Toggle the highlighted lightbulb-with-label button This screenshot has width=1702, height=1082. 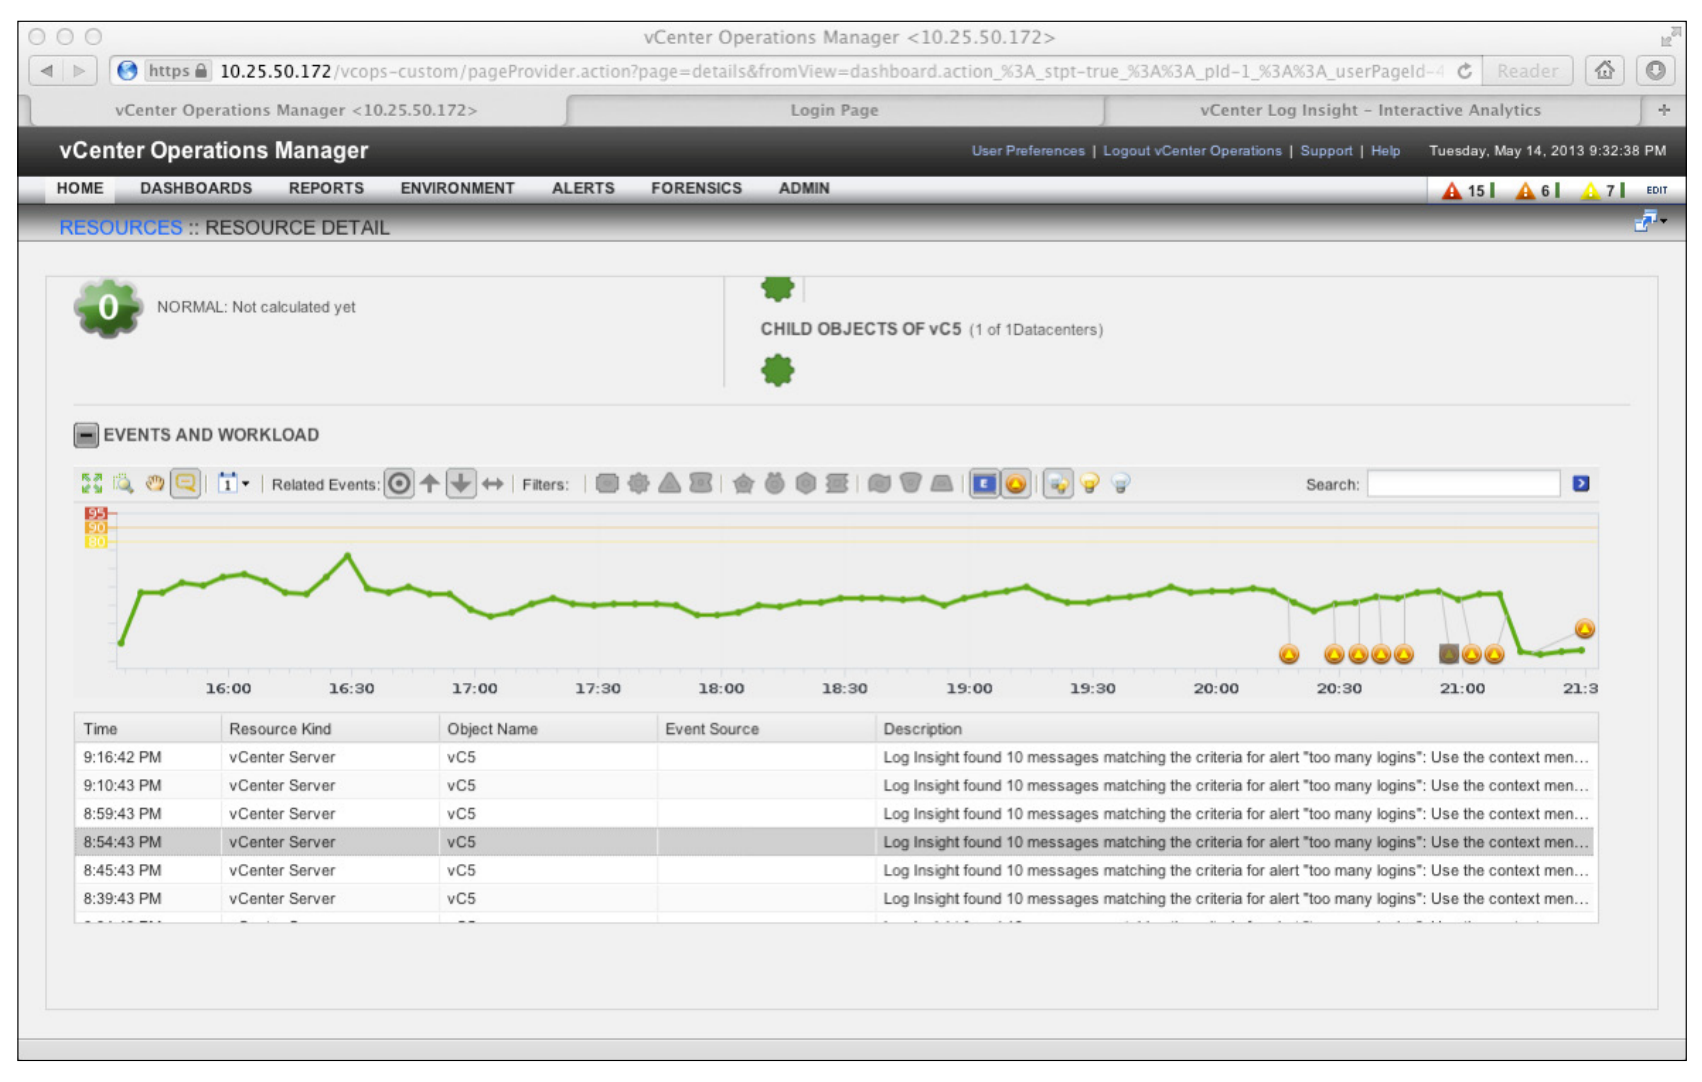1058,484
